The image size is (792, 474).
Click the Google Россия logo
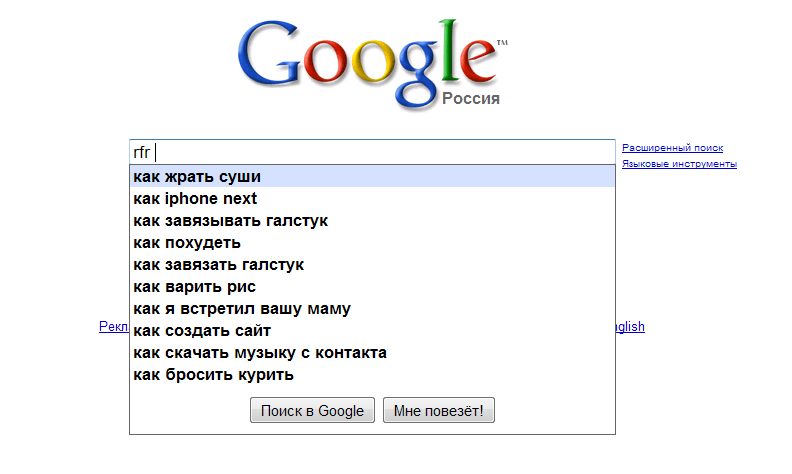tap(373, 64)
